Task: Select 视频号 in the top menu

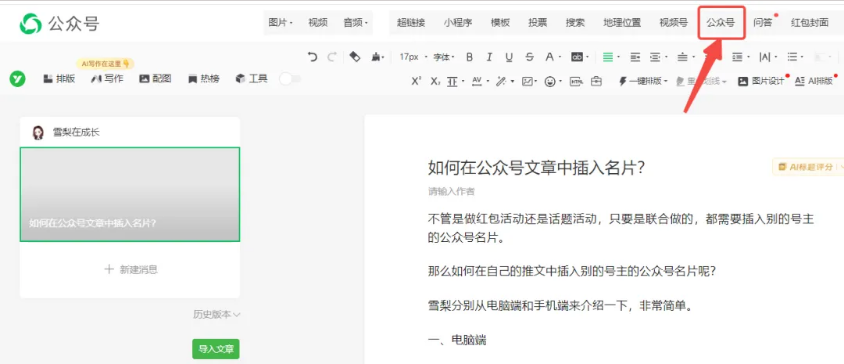Action: tap(673, 23)
